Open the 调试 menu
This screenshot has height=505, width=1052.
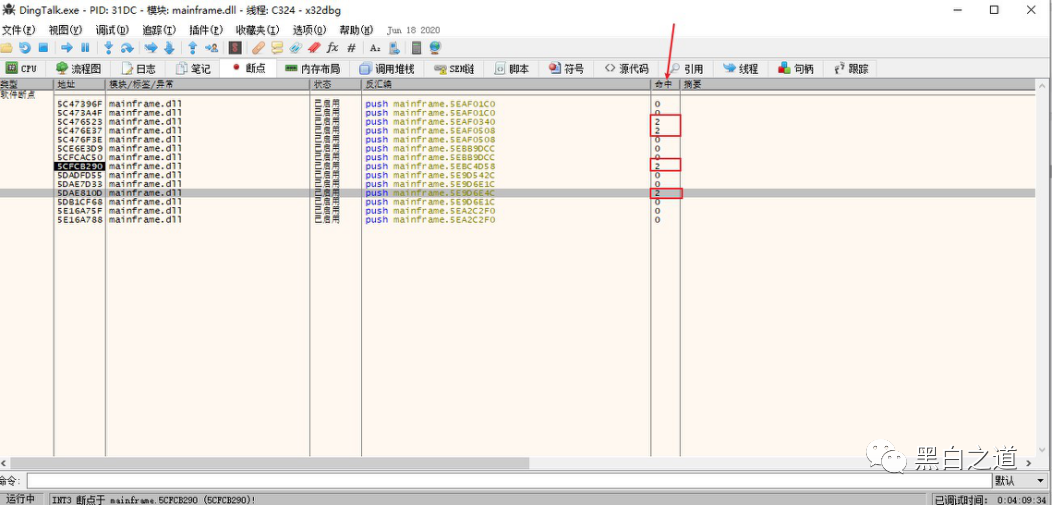pyautogui.click(x=112, y=30)
